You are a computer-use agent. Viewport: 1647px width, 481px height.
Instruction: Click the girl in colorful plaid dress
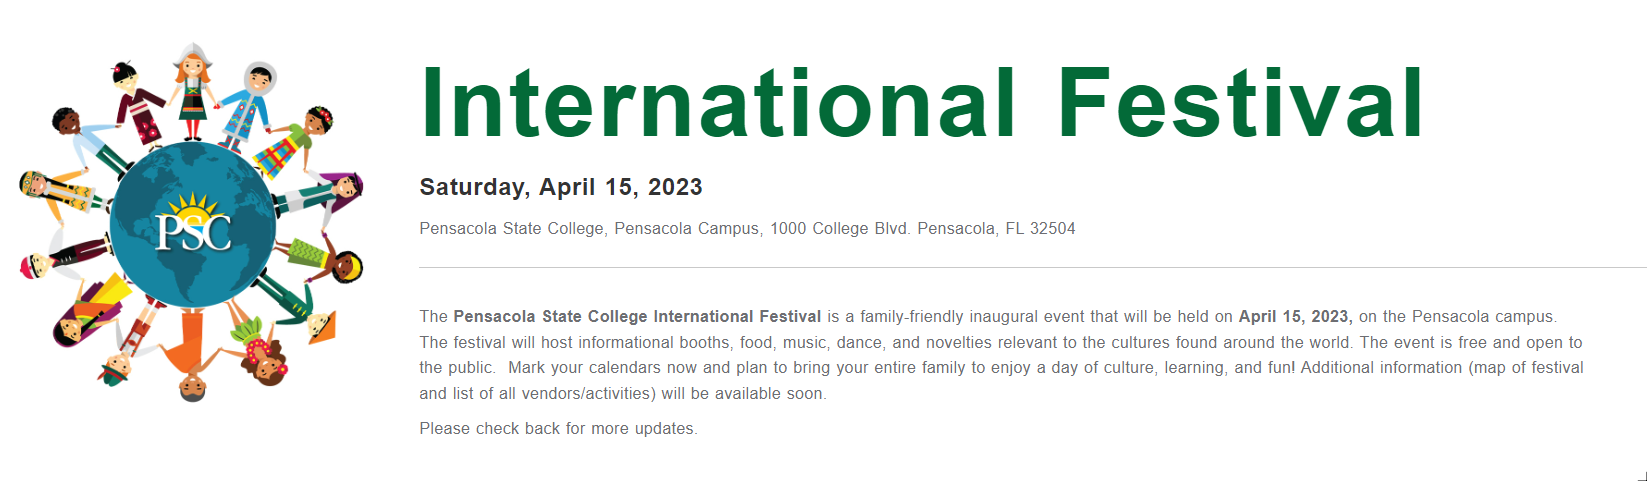[x=292, y=143]
